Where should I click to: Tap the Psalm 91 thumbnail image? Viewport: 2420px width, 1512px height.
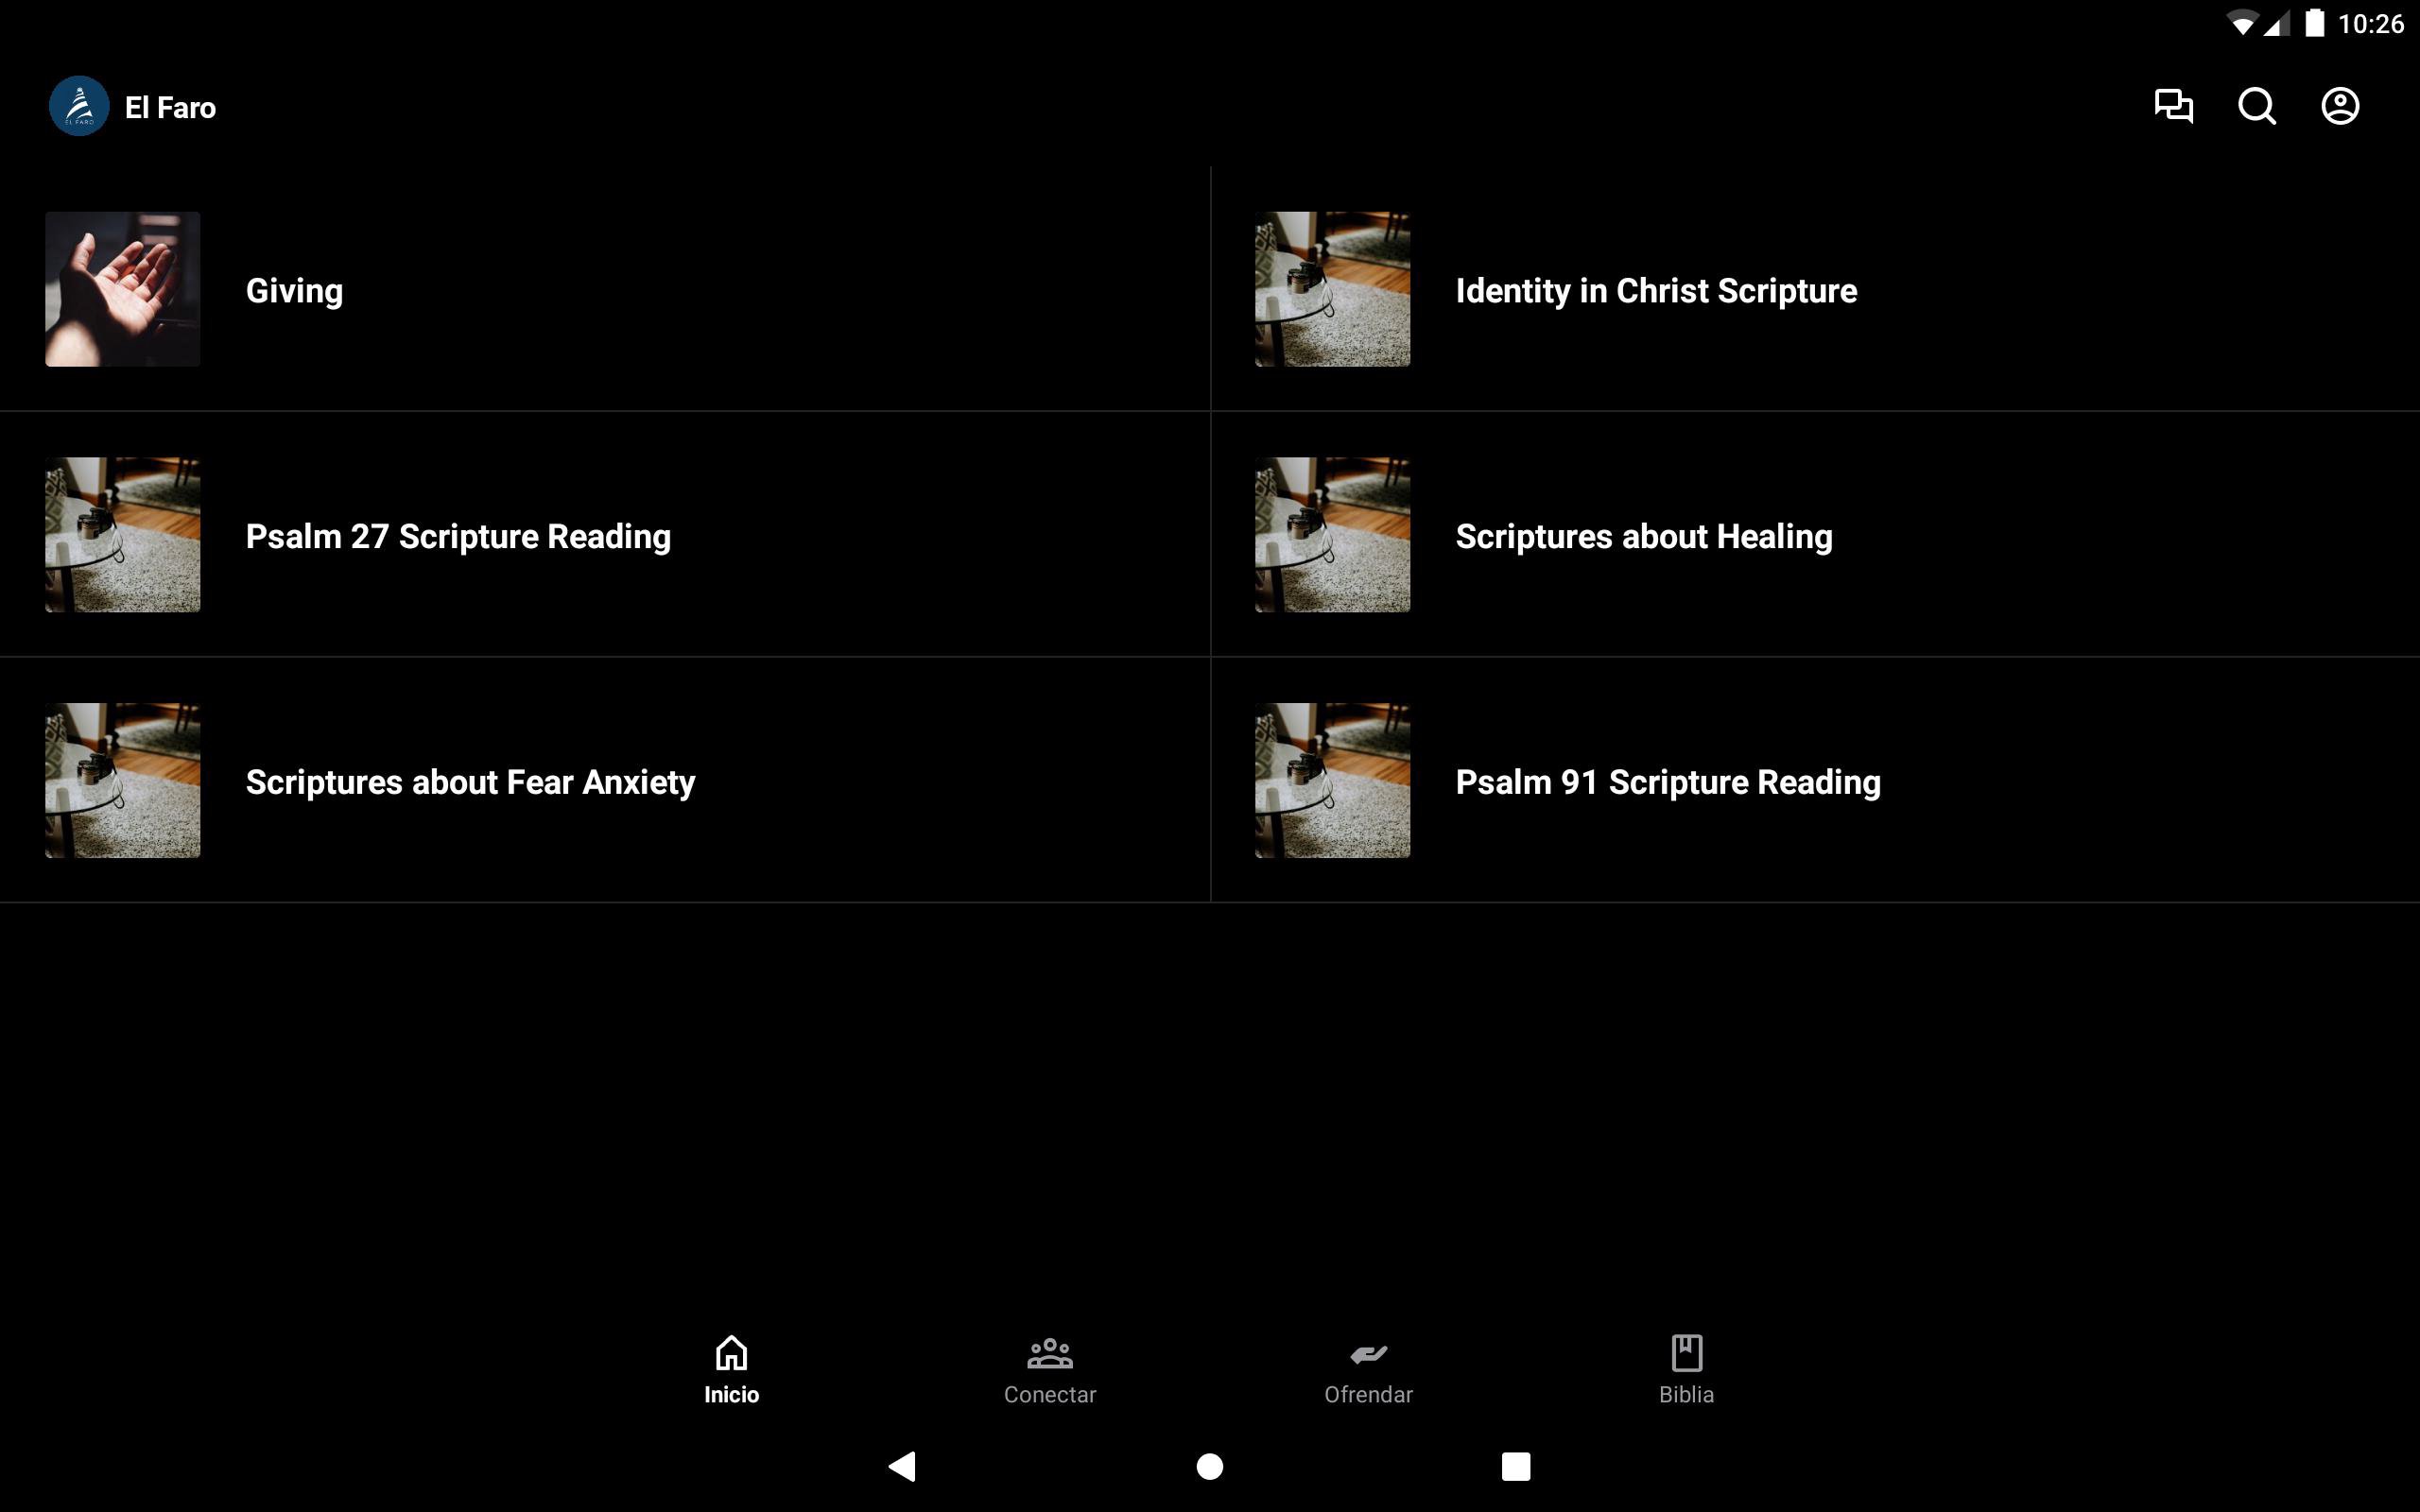[x=1332, y=780]
